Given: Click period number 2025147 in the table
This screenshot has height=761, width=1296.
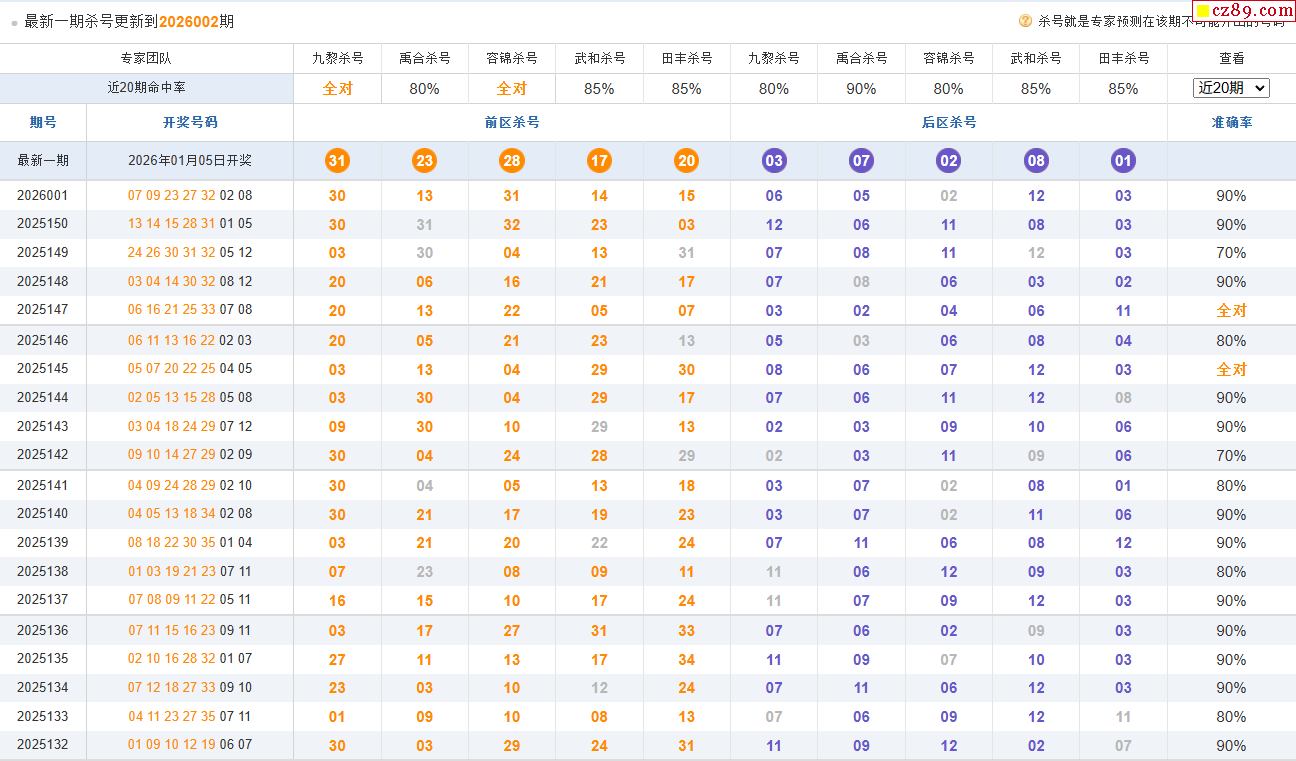Looking at the screenshot, I should click(x=43, y=310).
